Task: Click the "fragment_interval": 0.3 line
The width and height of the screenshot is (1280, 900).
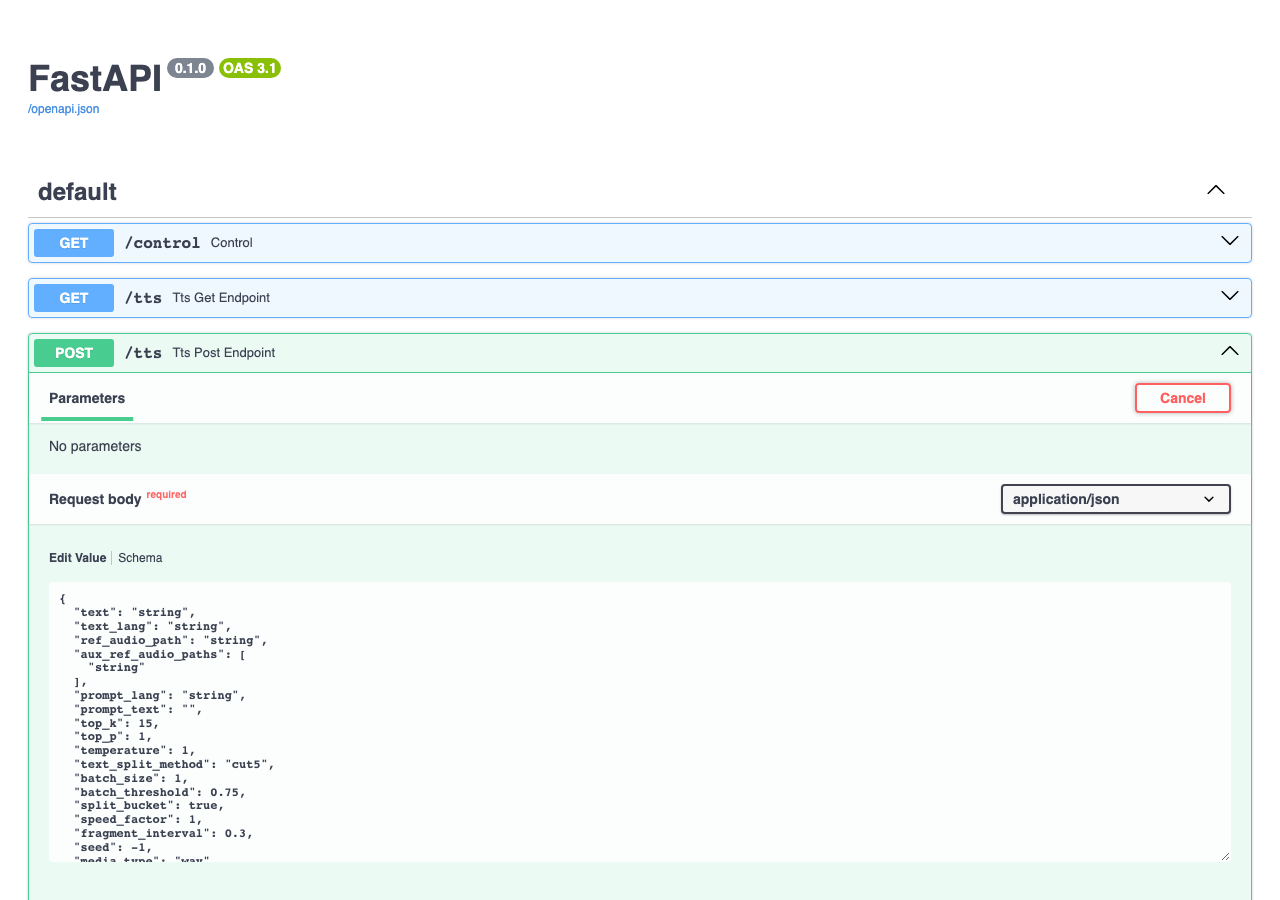Action: tap(163, 833)
